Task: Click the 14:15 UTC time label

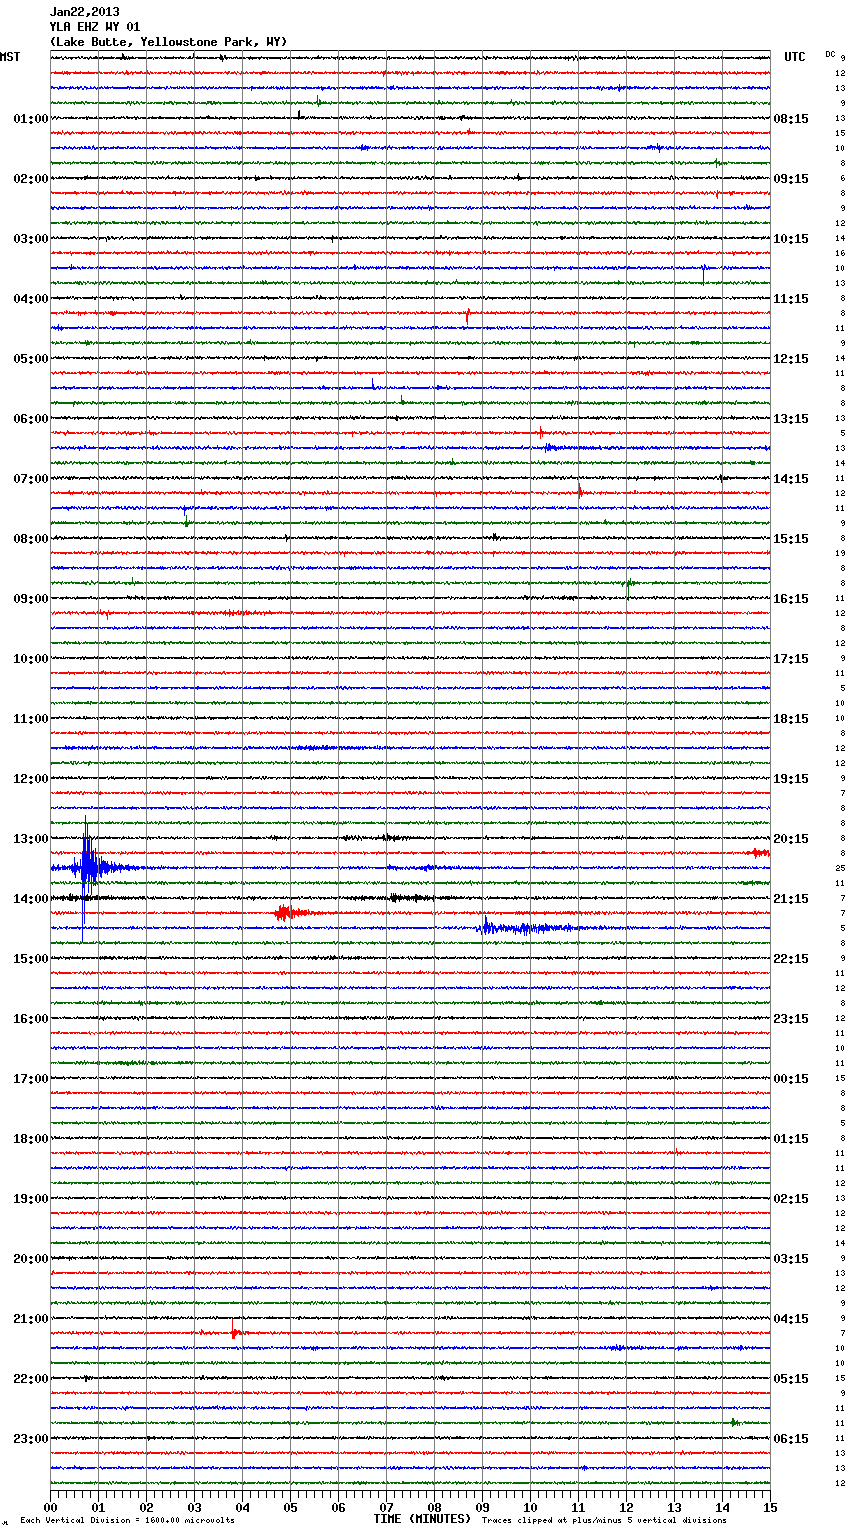Action: 791,479
